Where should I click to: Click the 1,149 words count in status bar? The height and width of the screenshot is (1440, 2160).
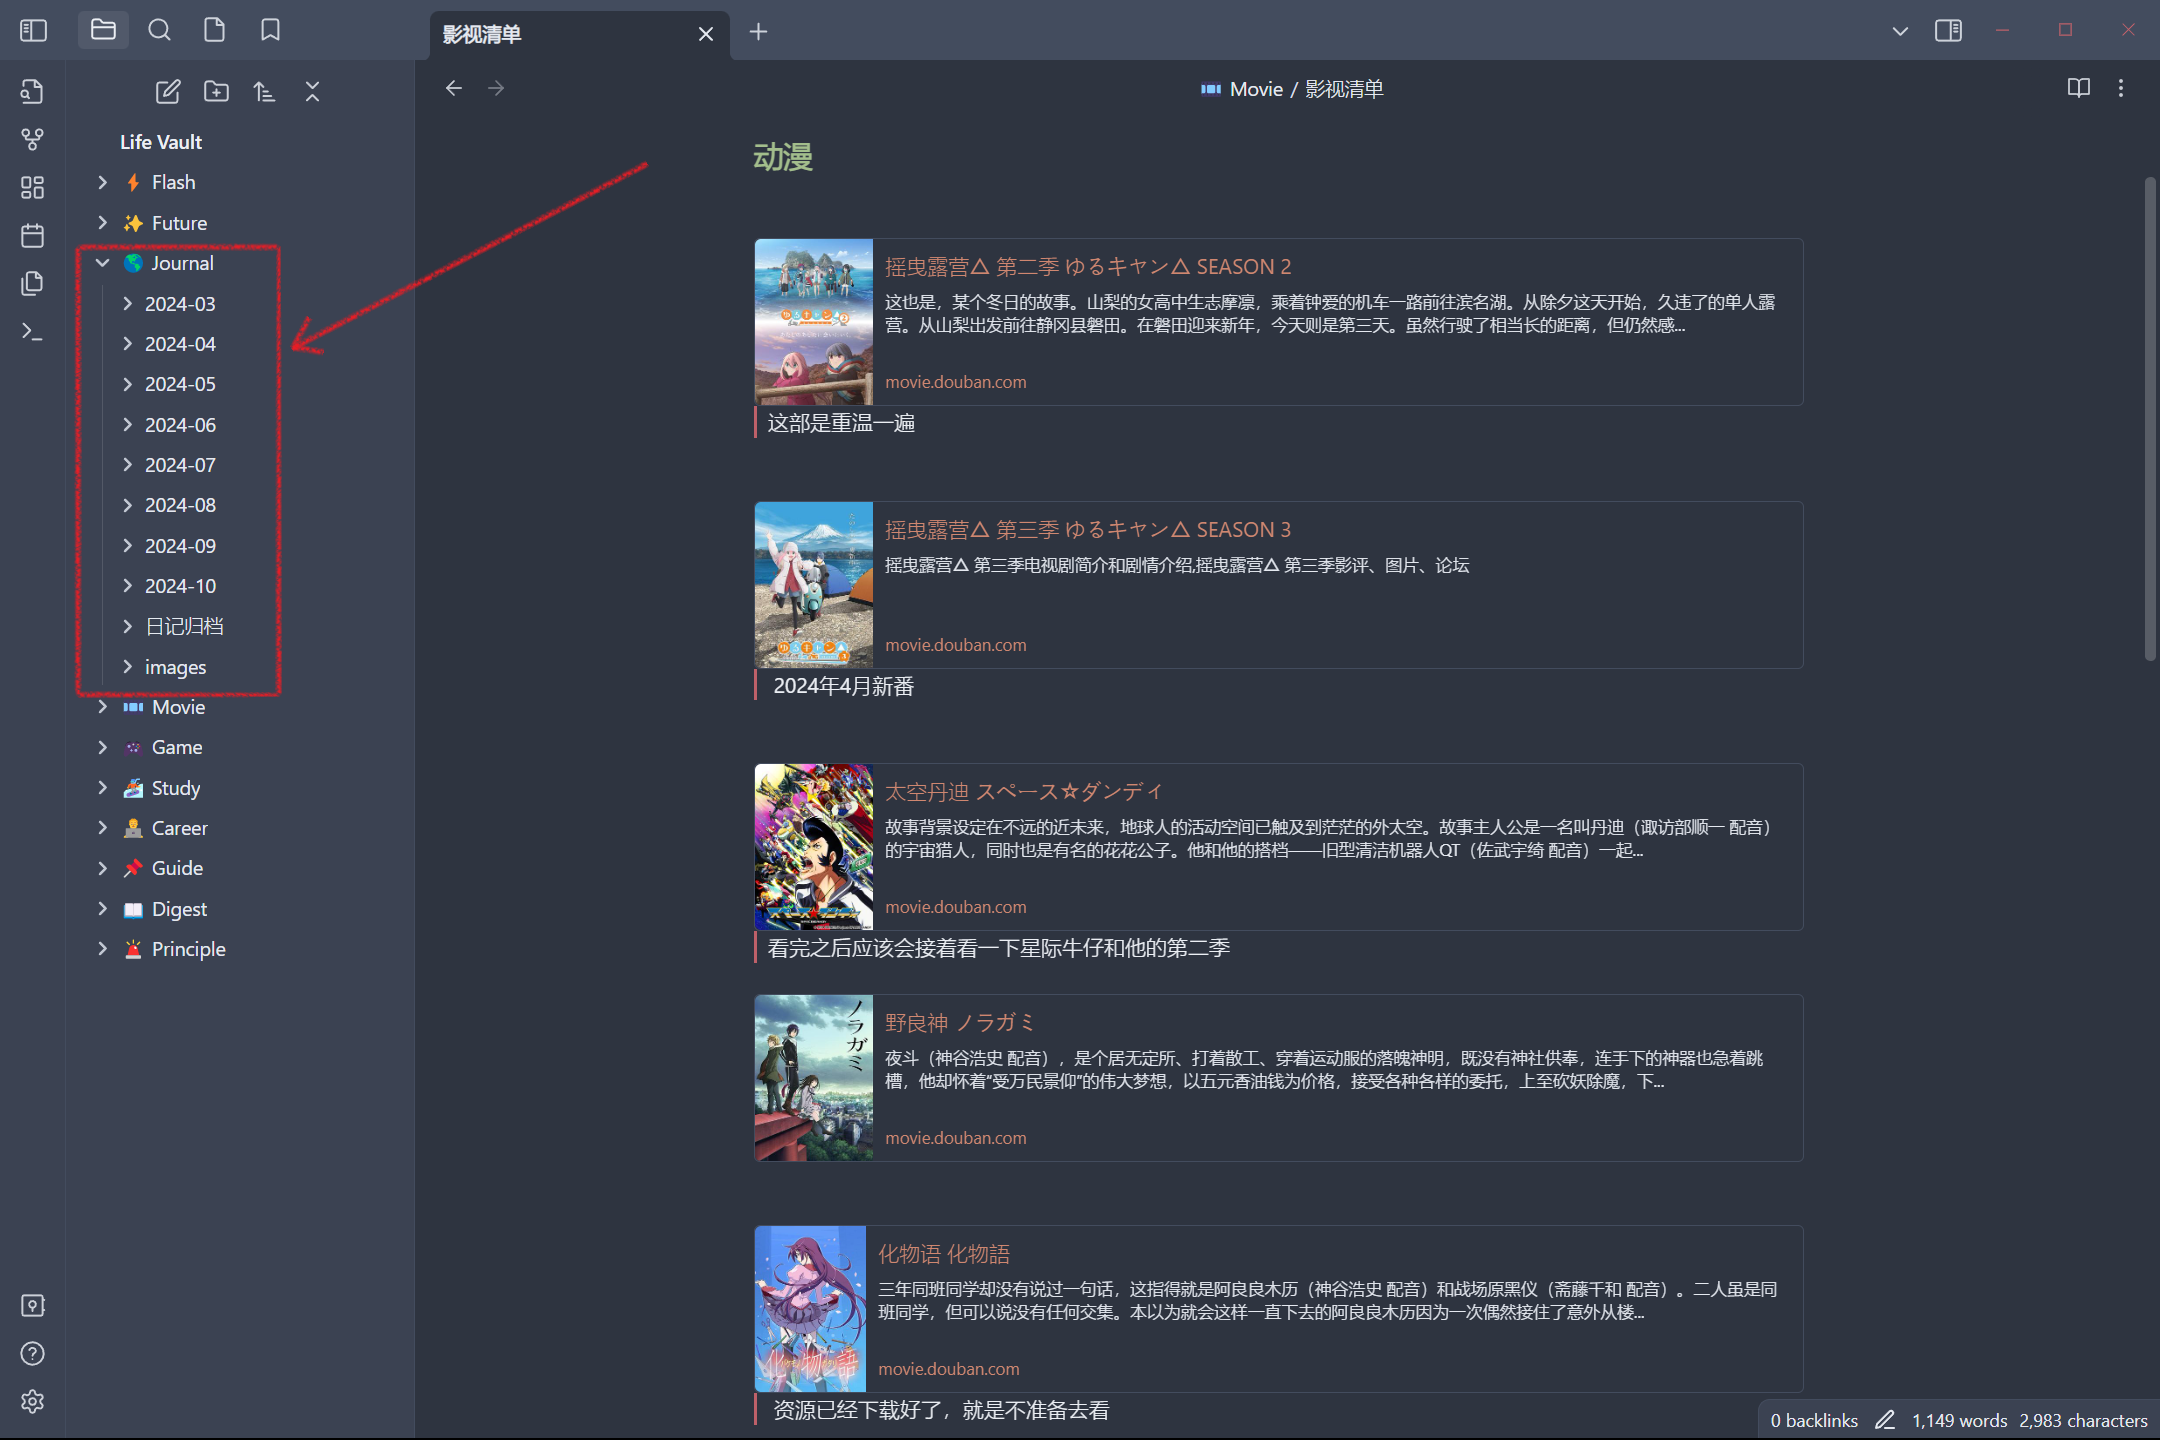(1959, 1420)
